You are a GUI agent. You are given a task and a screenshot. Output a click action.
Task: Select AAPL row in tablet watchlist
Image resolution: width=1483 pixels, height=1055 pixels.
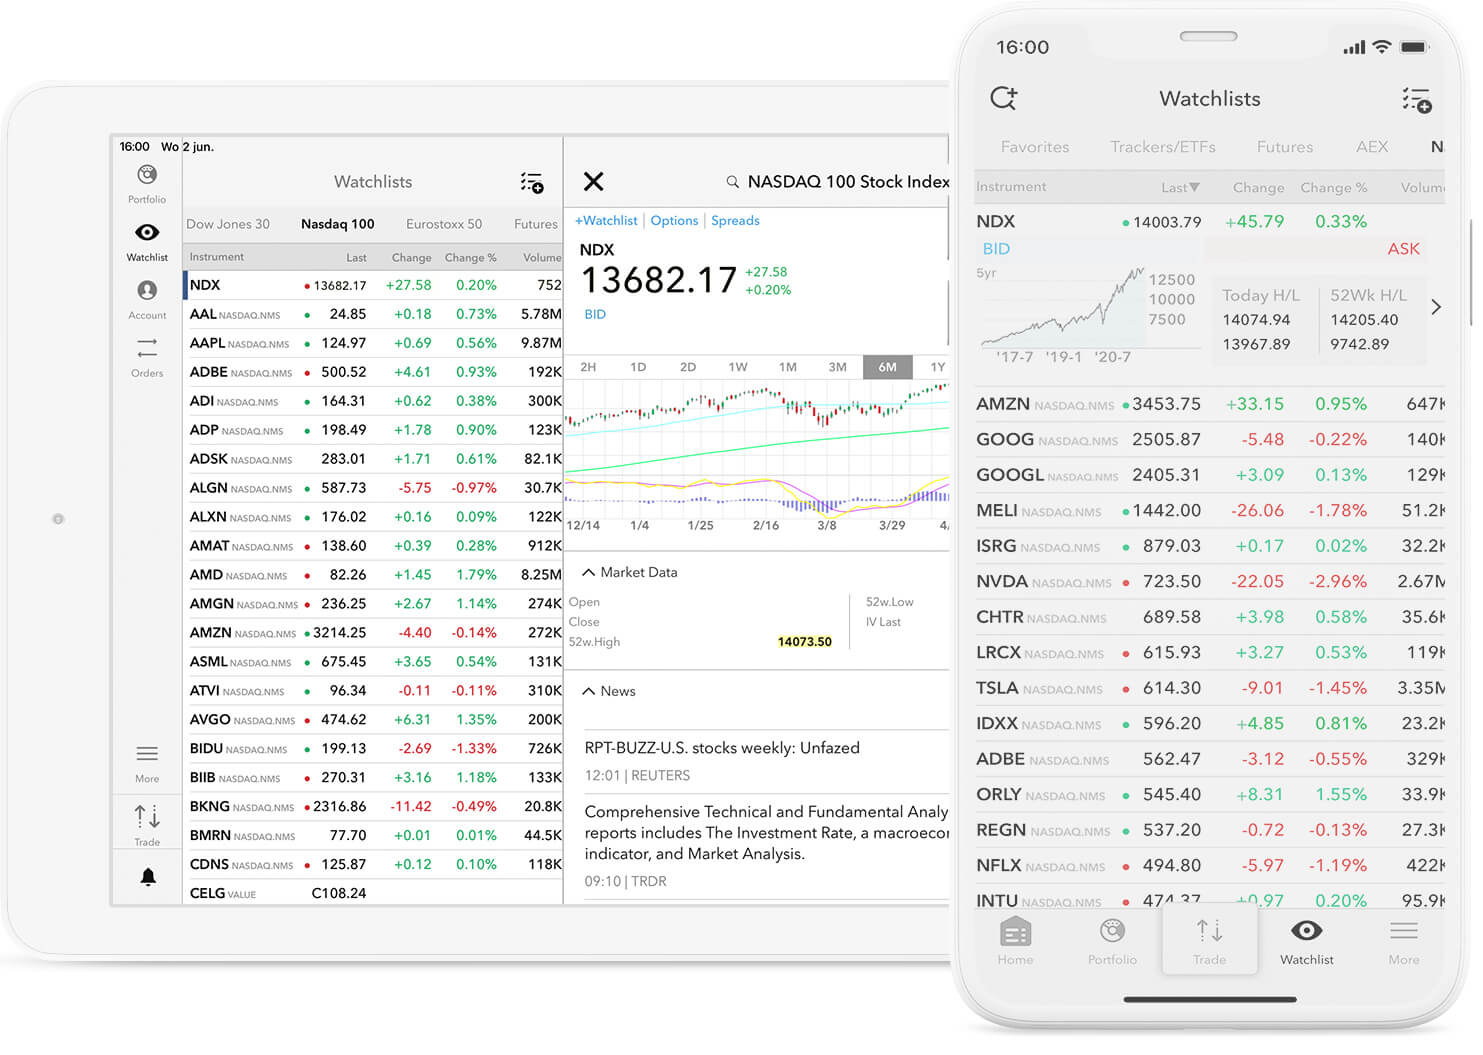tap(373, 343)
